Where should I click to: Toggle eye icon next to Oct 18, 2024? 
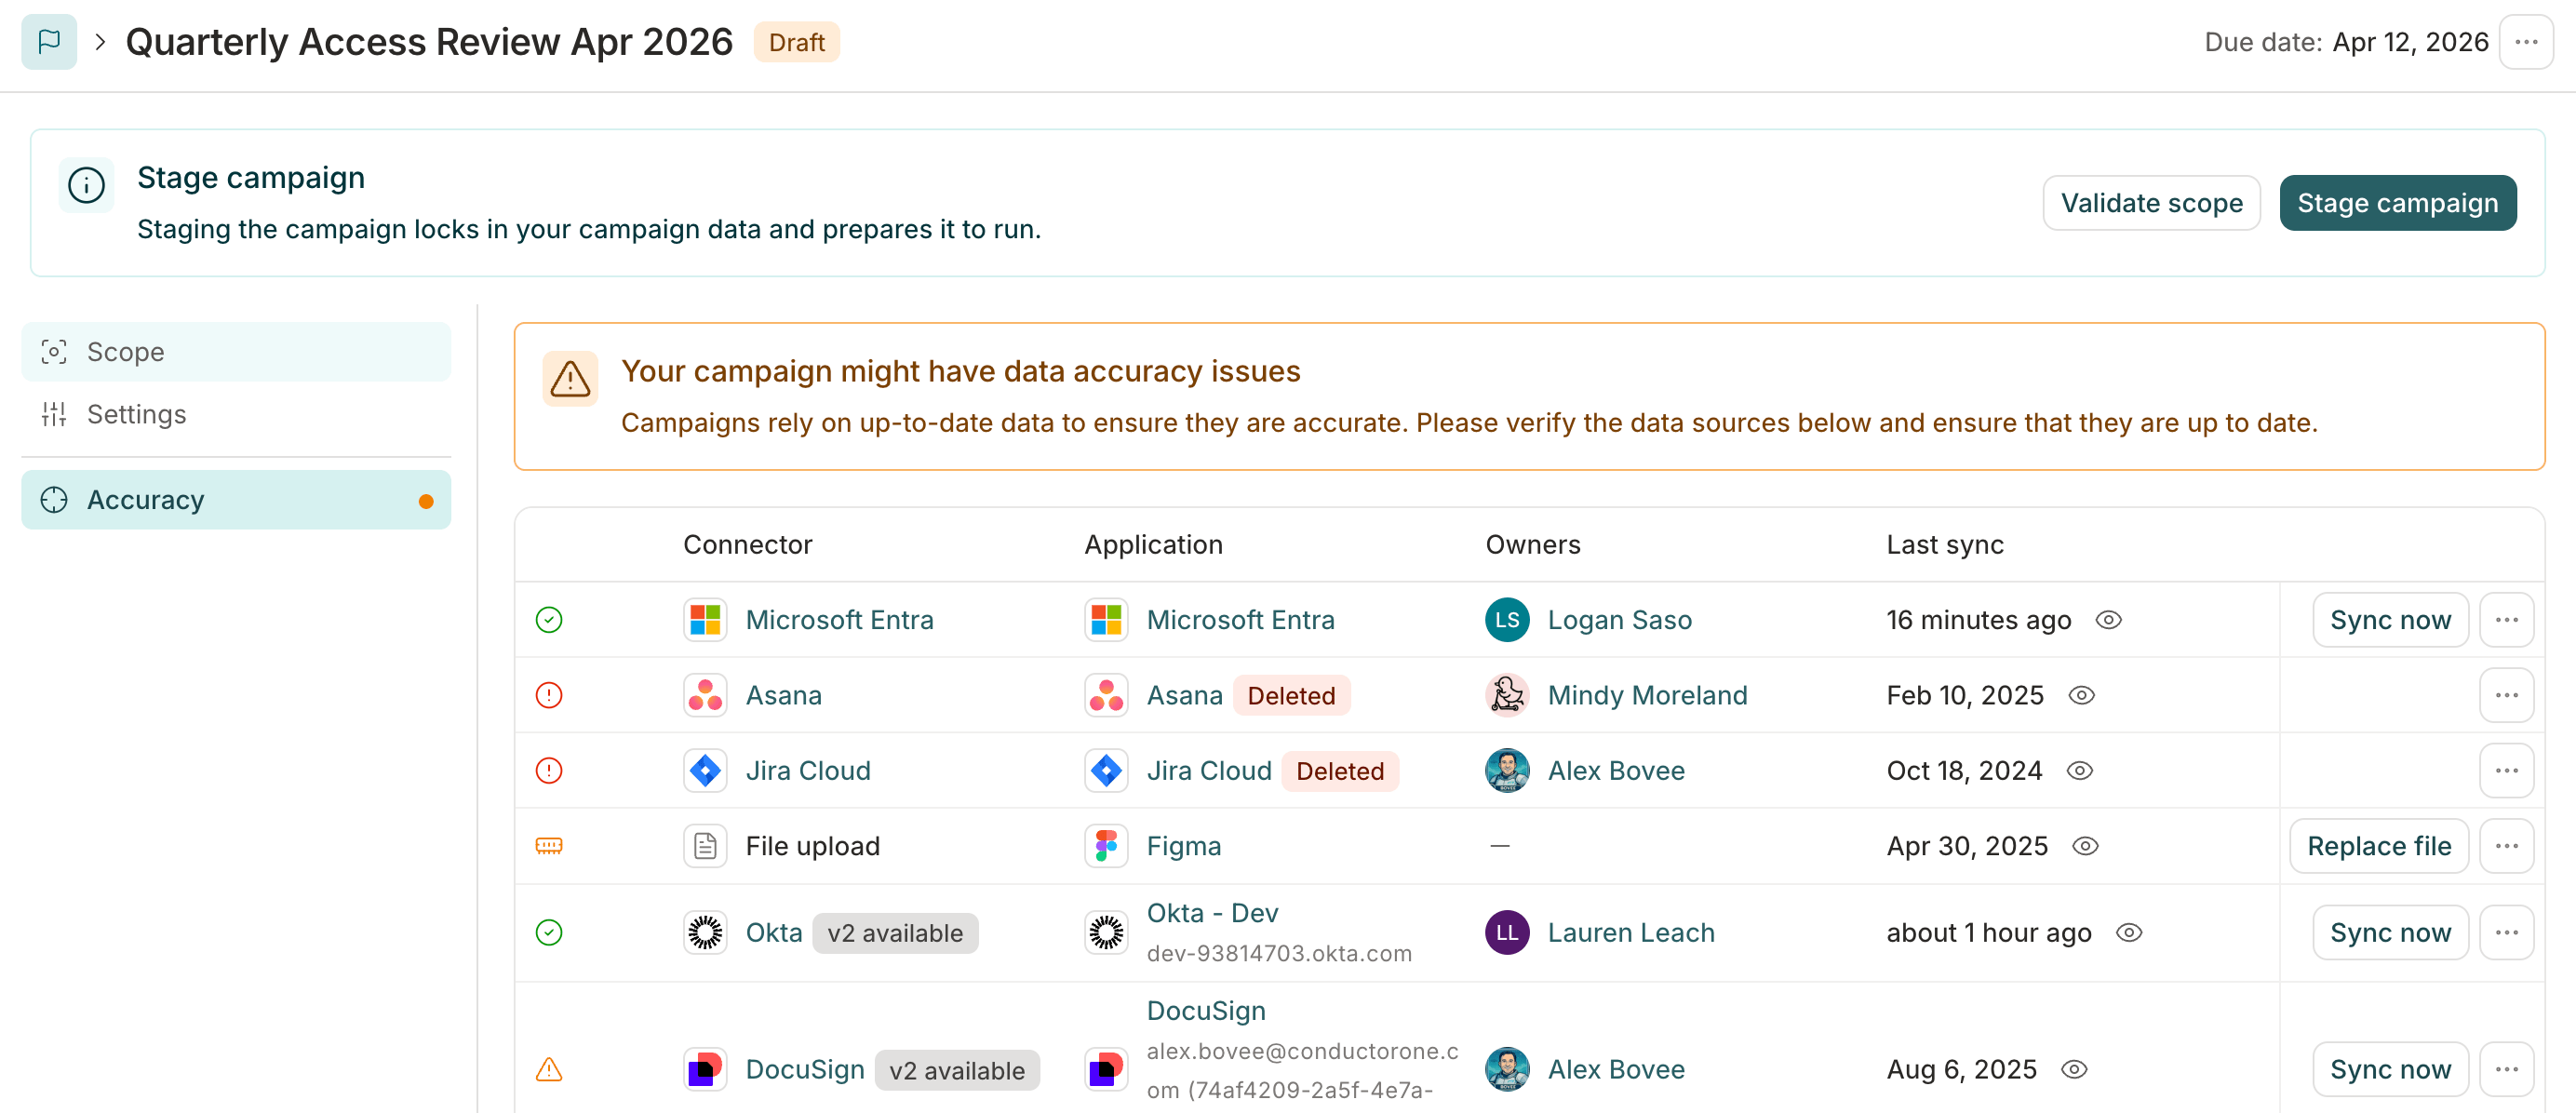click(2079, 770)
